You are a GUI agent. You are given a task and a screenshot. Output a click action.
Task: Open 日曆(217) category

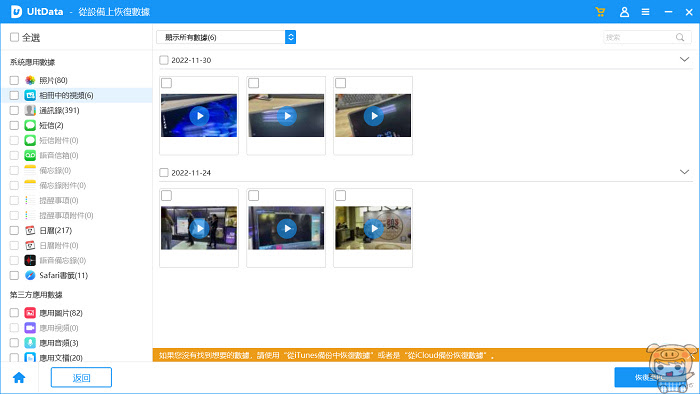(x=55, y=230)
